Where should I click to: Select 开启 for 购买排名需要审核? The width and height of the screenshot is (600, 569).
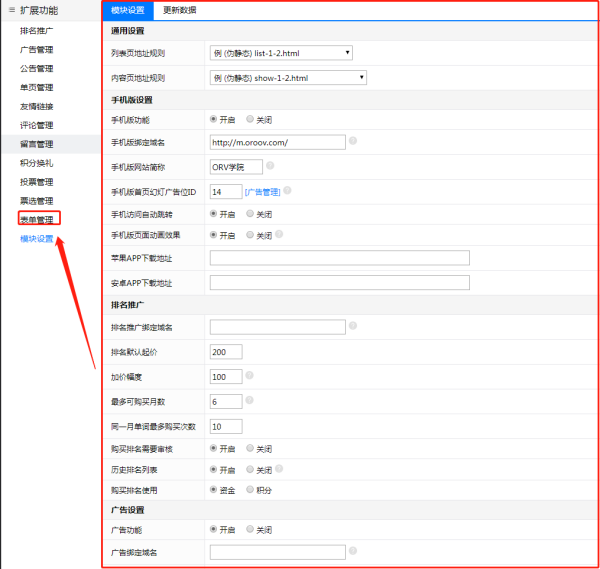(x=214, y=448)
